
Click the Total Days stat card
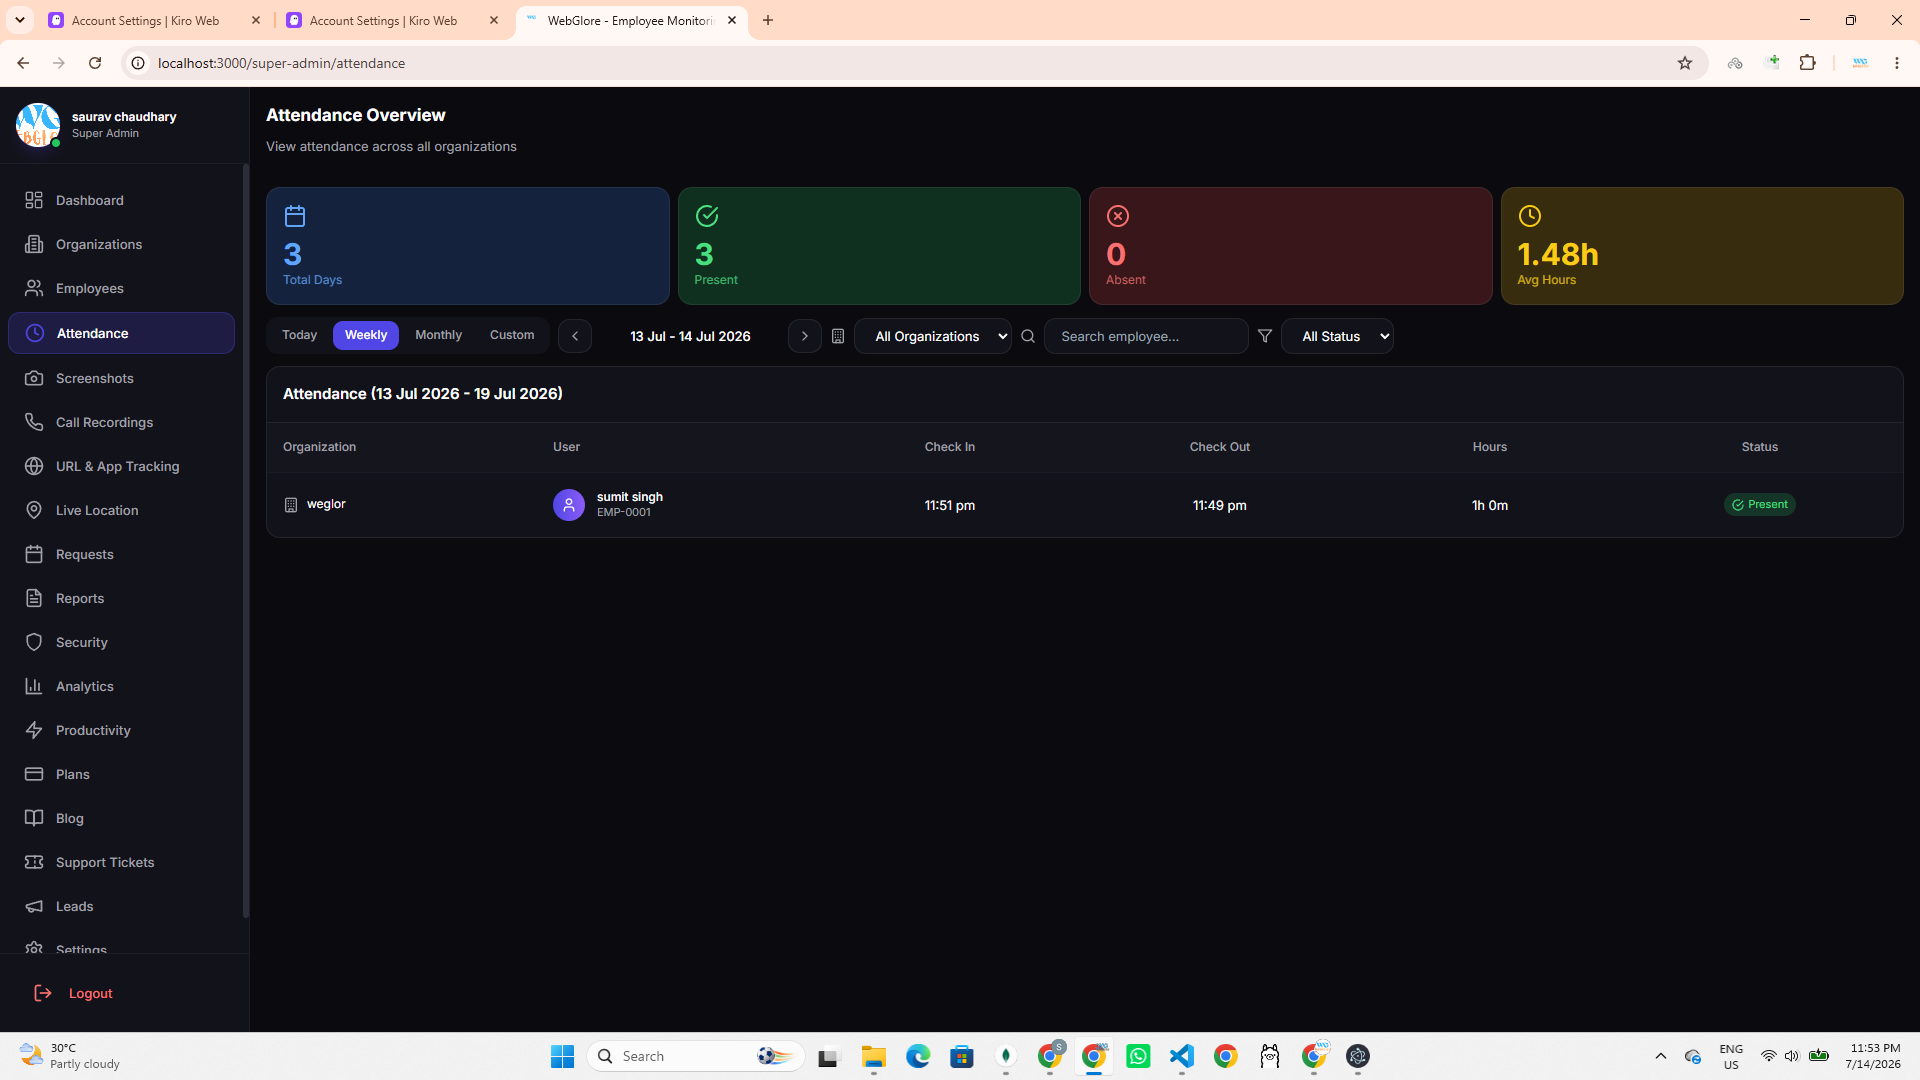(468, 246)
